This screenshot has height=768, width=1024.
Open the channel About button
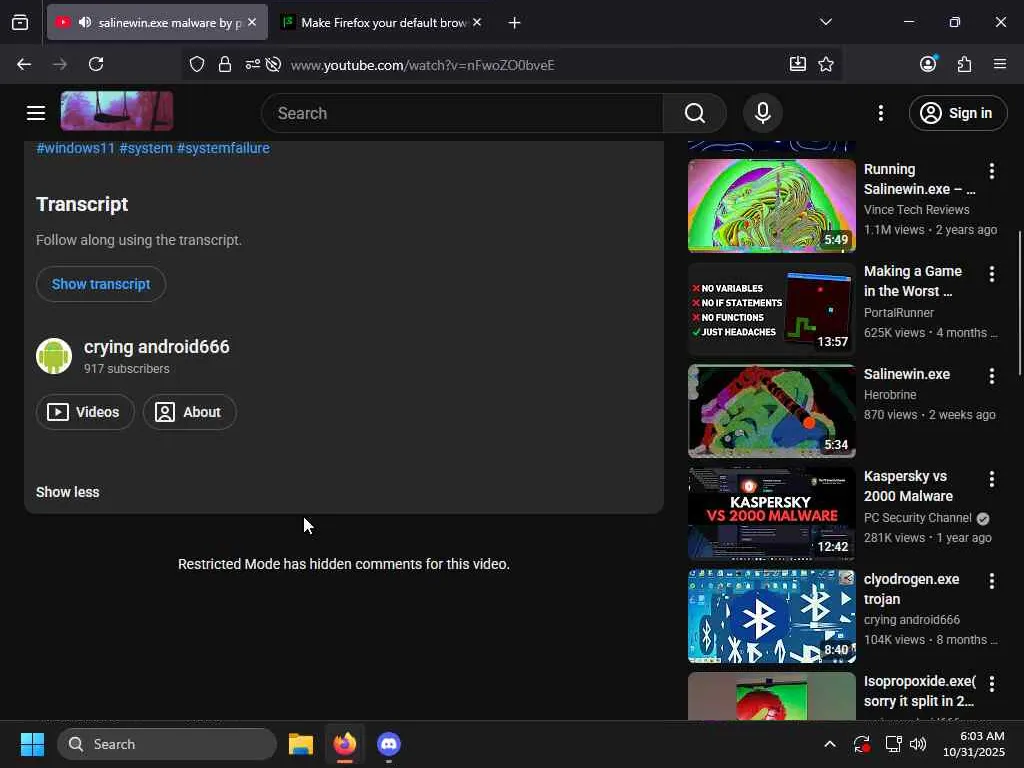pyautogui.click(x=189, y=412)
